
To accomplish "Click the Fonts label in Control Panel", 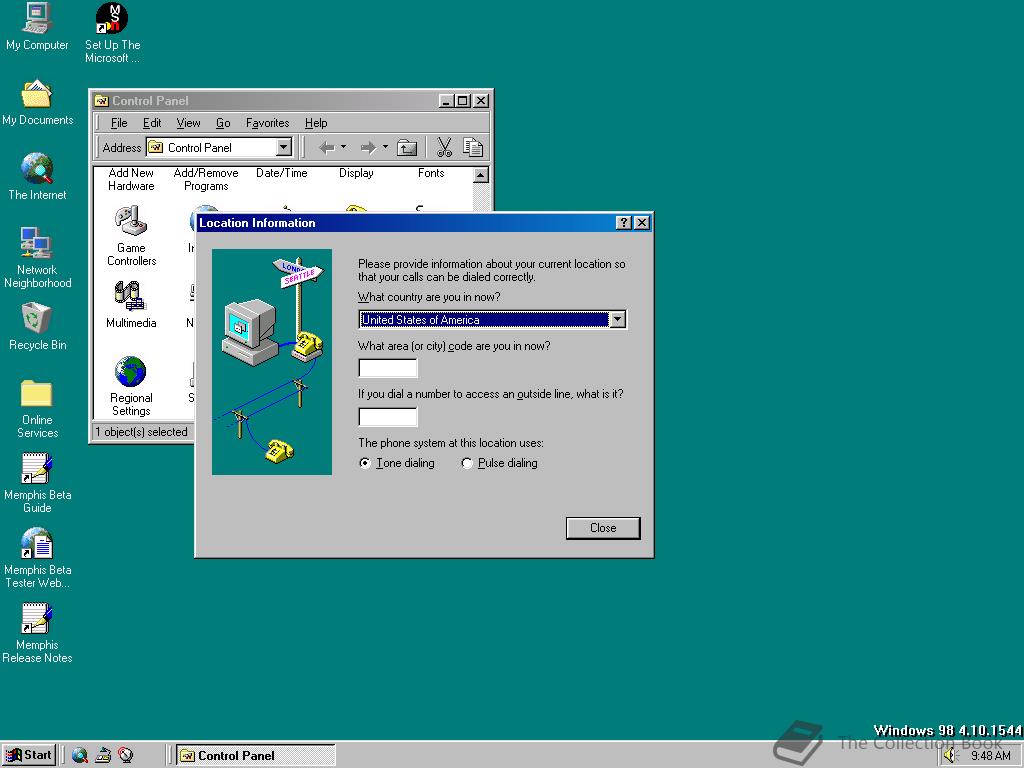I will tap(431, 173).
